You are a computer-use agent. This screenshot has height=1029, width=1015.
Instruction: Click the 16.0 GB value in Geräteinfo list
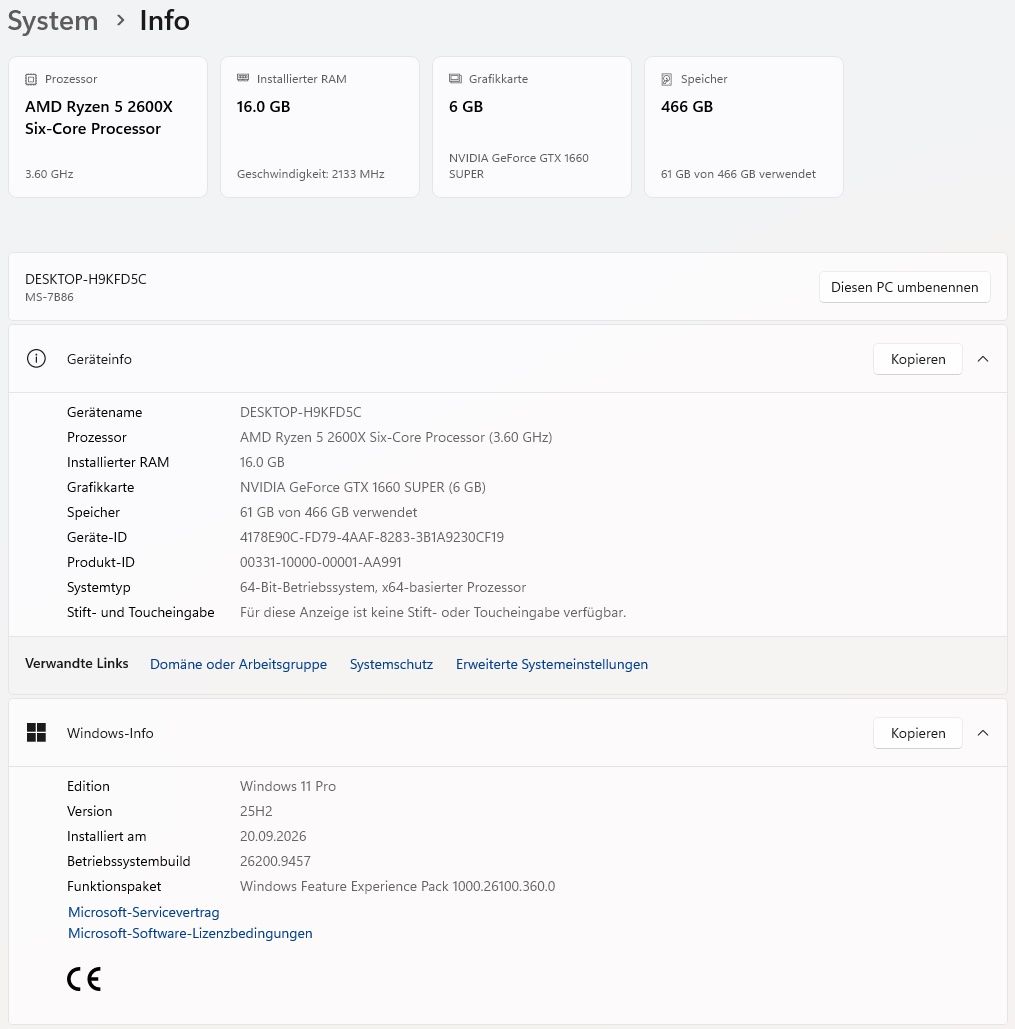(x=262, y=462)
